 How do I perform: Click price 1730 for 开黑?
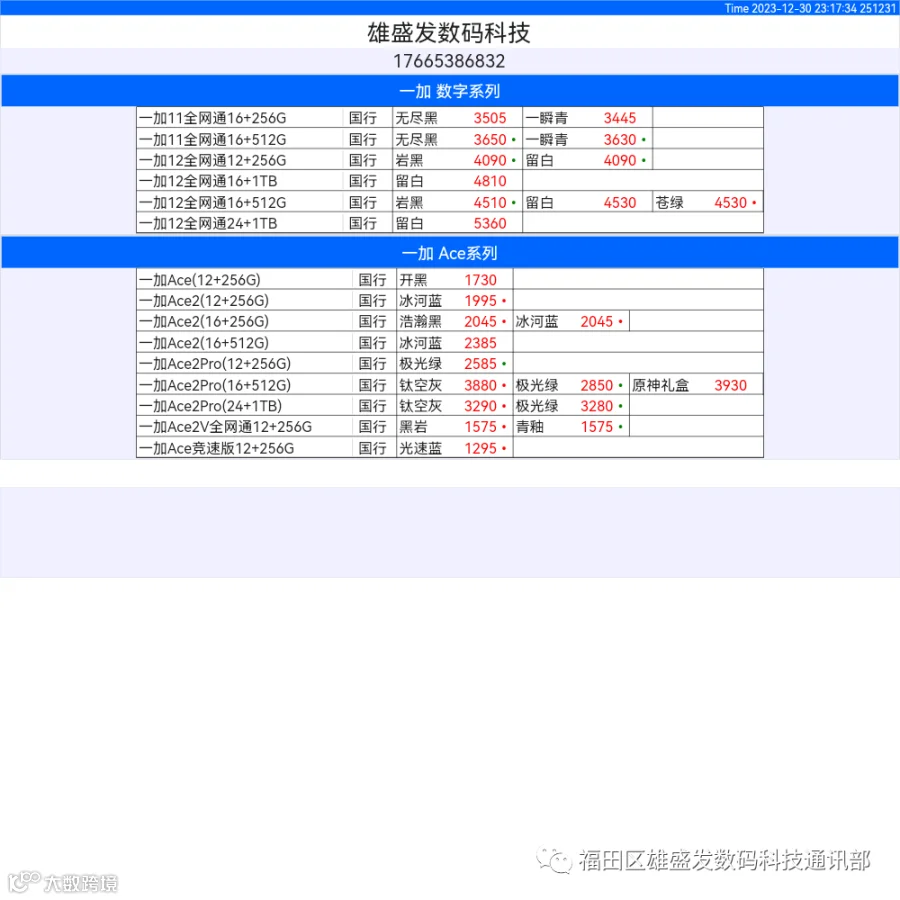(480, 280)
